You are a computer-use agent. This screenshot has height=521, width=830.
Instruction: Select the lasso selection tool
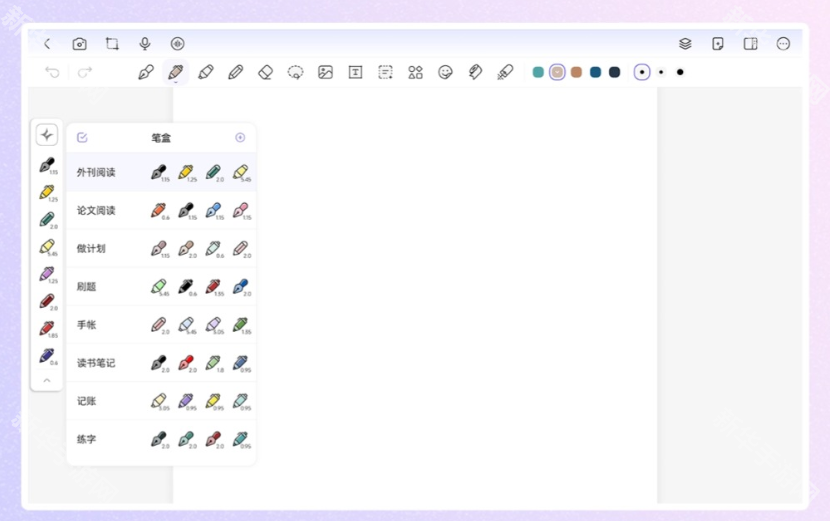tap(295, 72)
